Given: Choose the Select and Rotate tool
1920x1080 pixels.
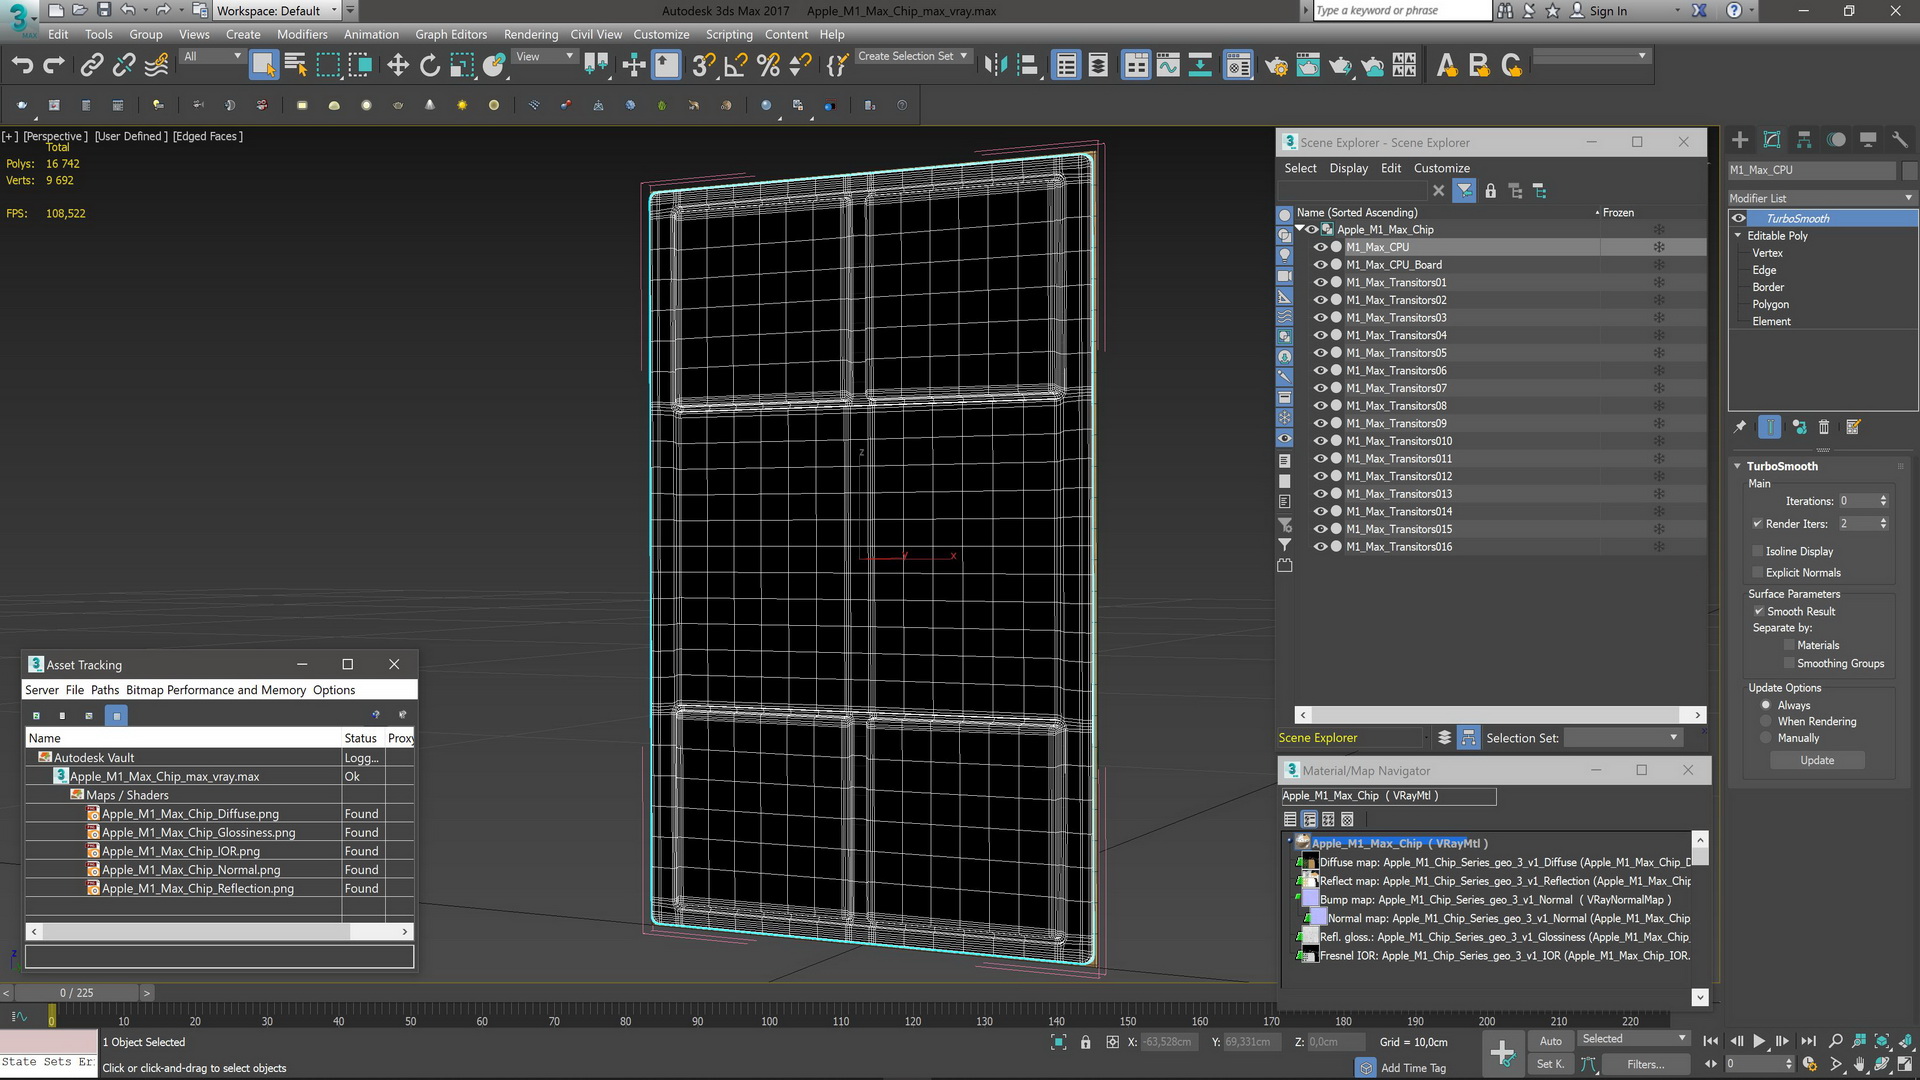Looking at the screenshot, I should [430, 66].
